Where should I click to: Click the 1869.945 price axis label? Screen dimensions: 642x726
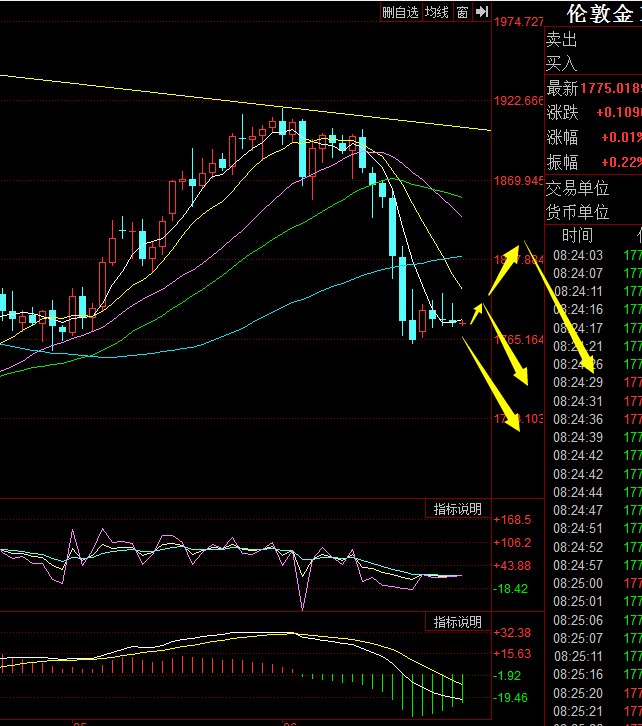[518, 181]
